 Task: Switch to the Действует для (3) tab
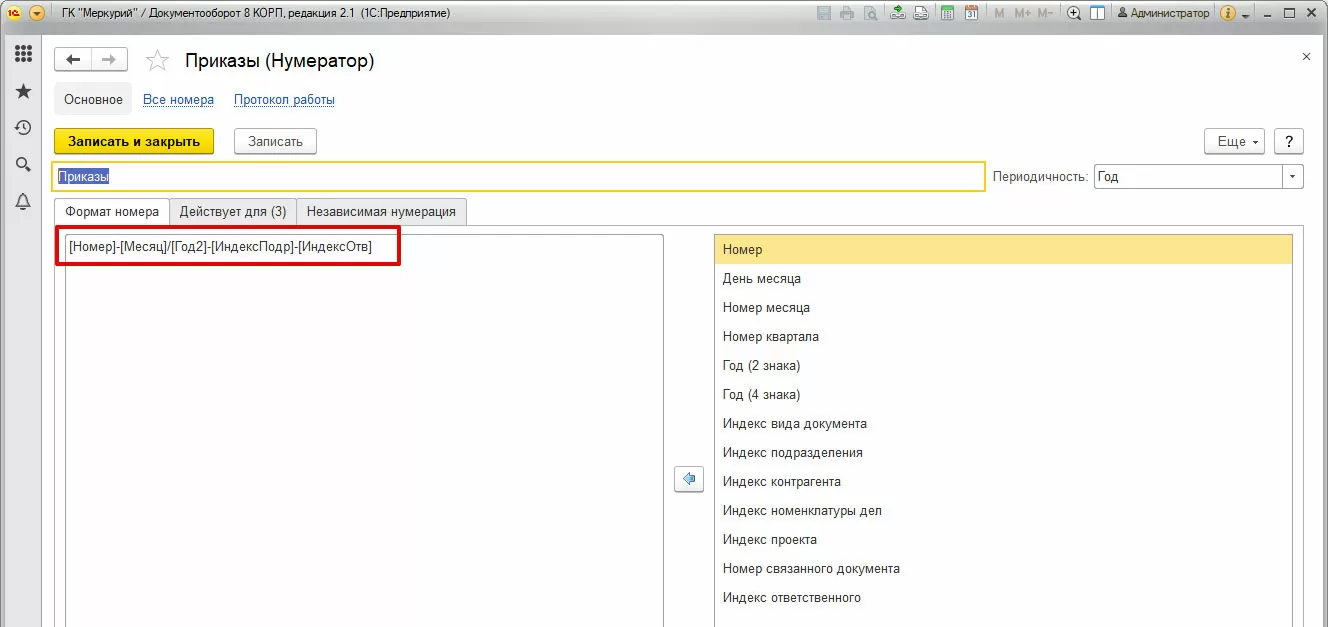(233, 212)
